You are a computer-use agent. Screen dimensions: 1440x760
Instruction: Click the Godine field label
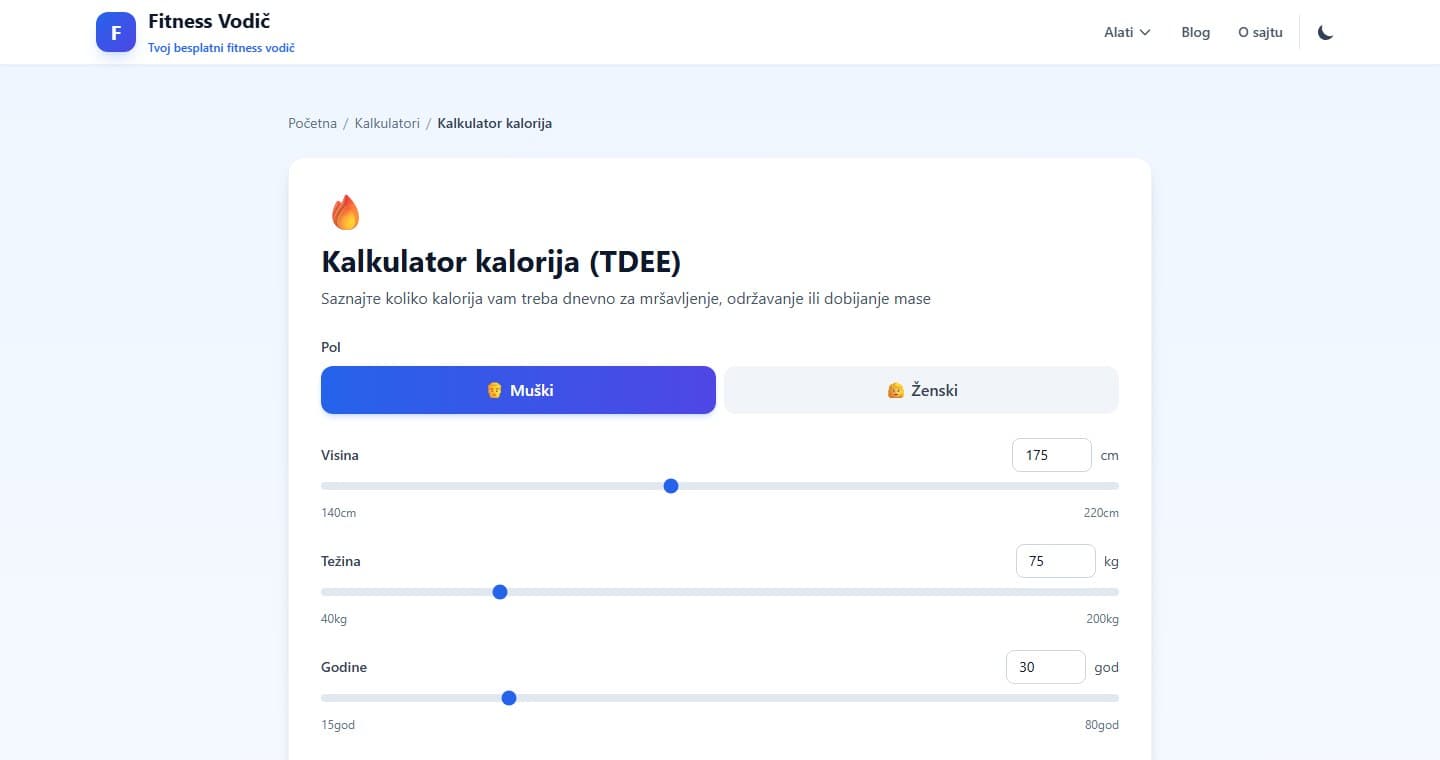coord(344,667)
